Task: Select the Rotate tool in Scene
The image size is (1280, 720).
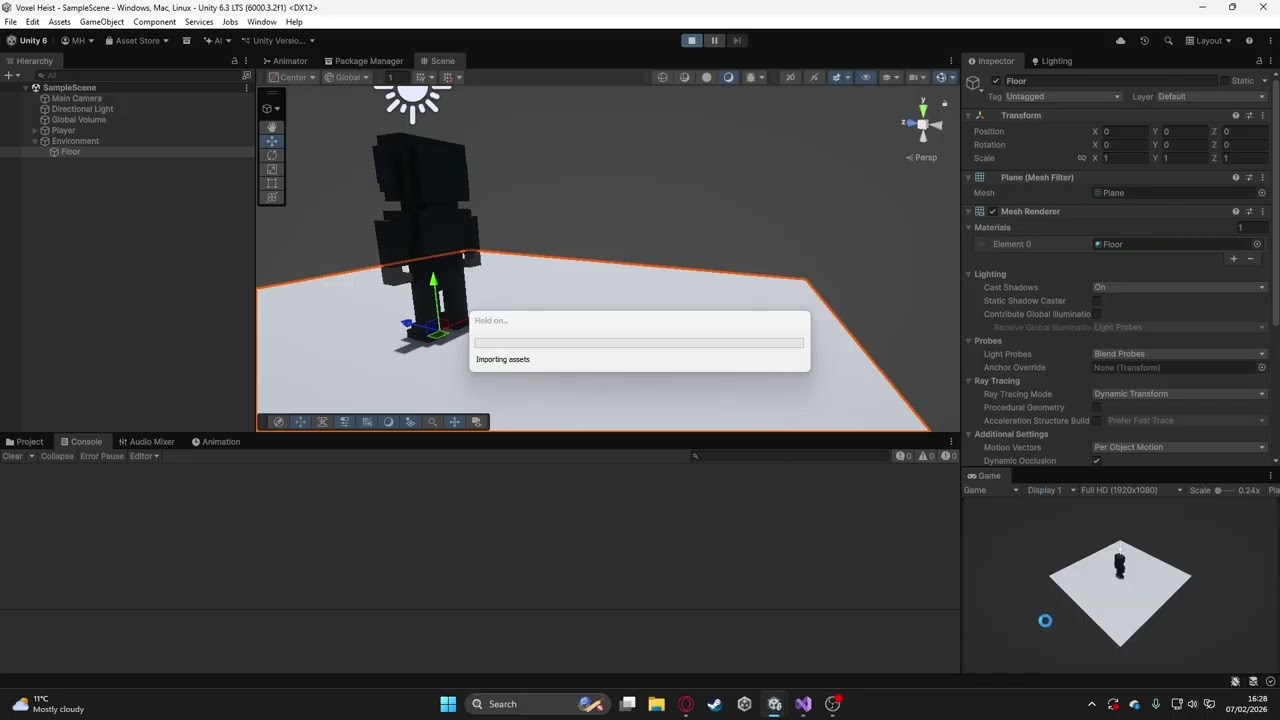Action: (x=271, y=156)
